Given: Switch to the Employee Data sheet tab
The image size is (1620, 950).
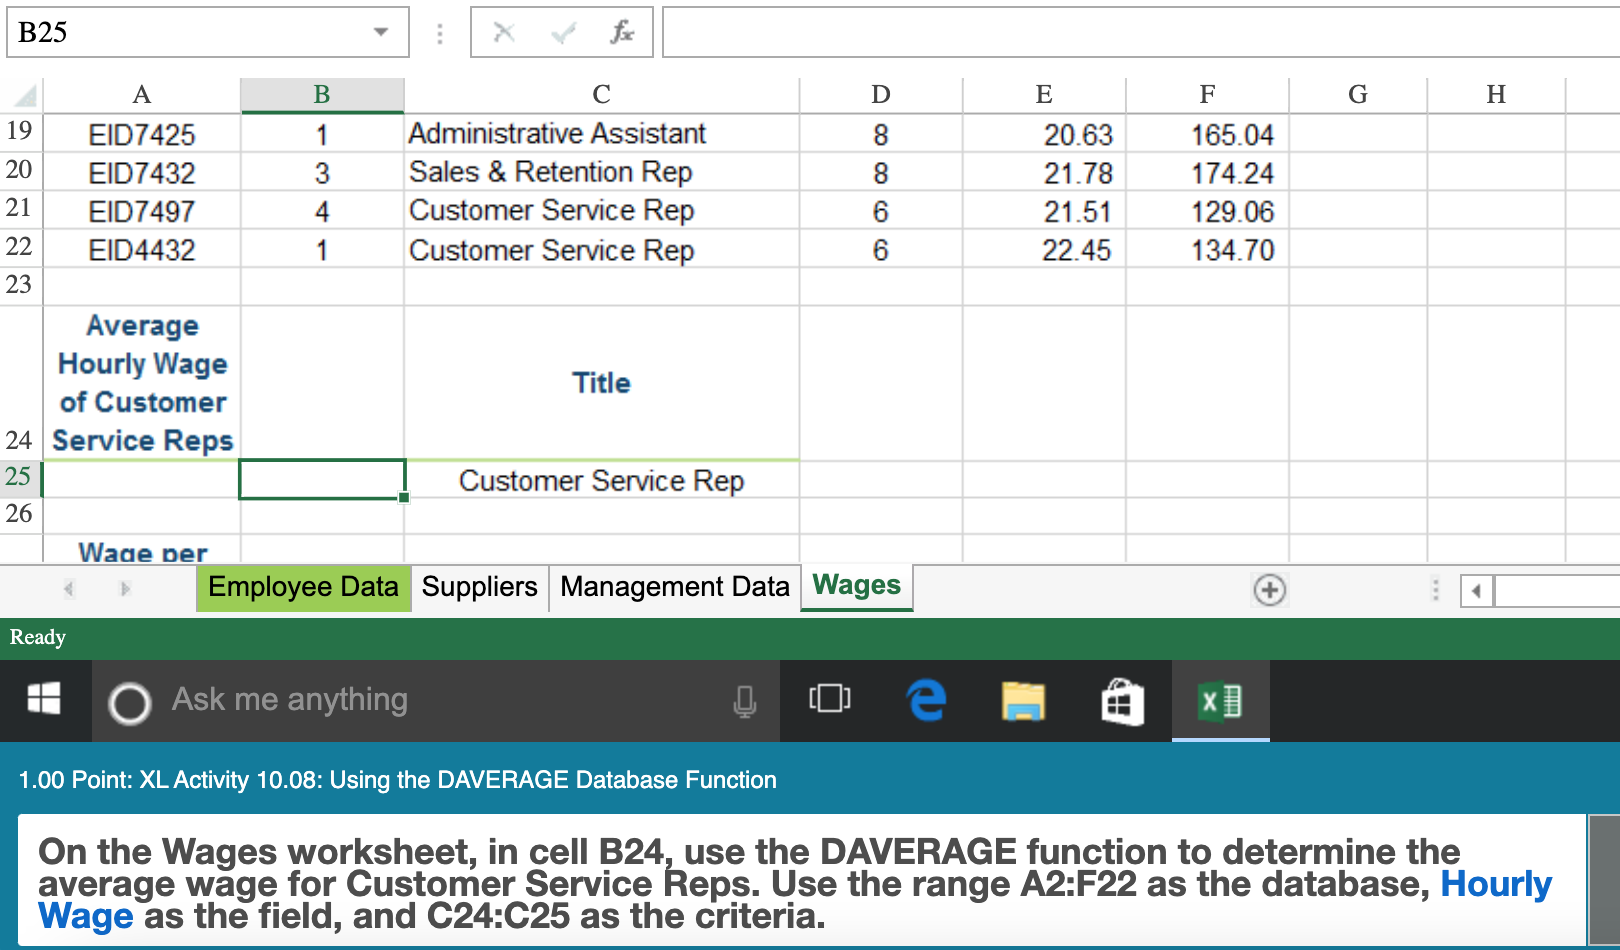Looking at the screenshot, I should [303, 587].
